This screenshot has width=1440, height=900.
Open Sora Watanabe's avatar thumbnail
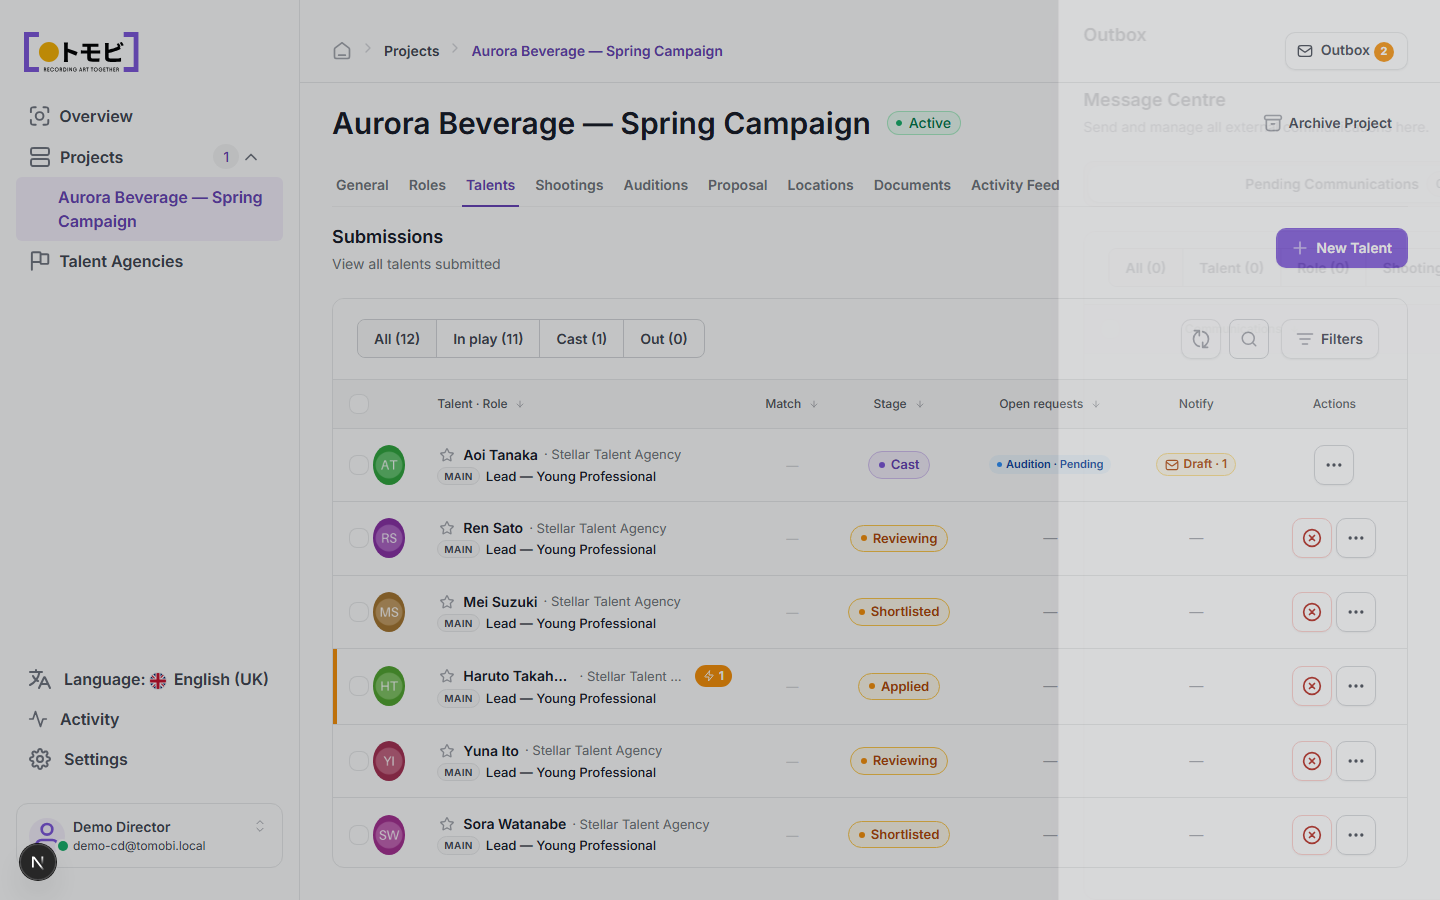[x=389, y=835]
